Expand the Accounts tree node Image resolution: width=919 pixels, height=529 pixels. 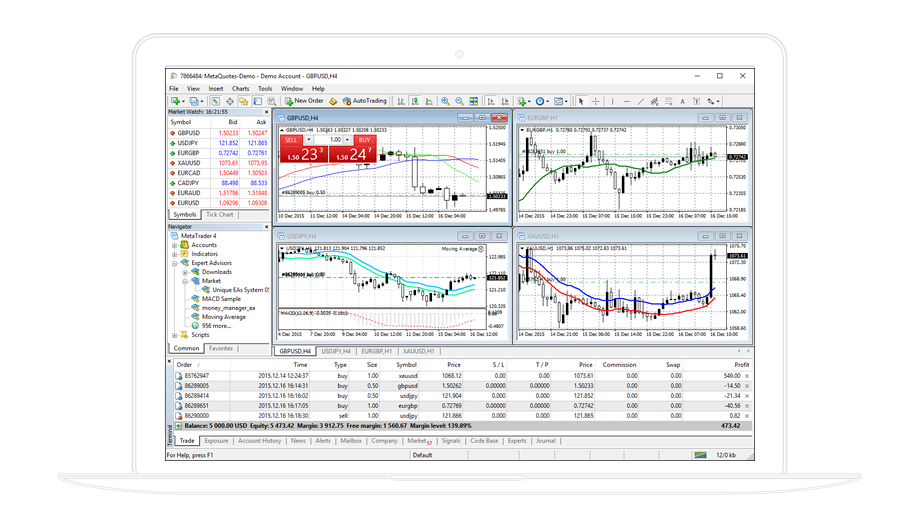point(175,245)
